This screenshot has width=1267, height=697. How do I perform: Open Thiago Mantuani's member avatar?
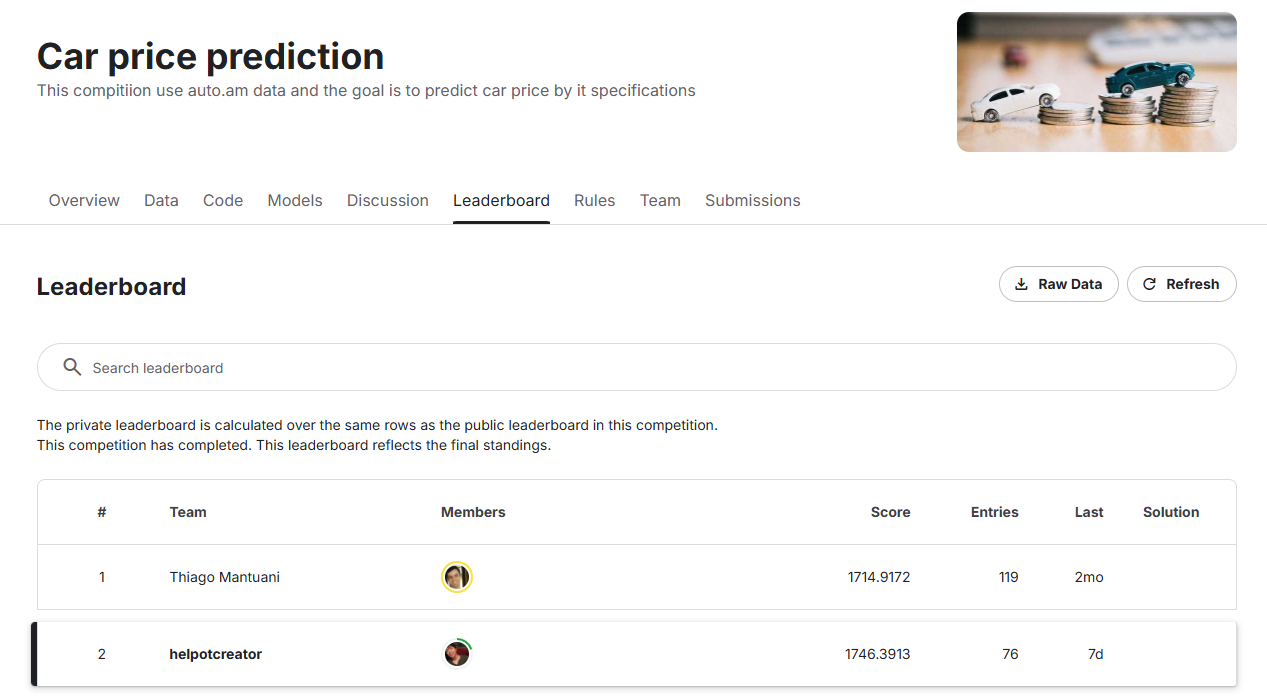457,577
